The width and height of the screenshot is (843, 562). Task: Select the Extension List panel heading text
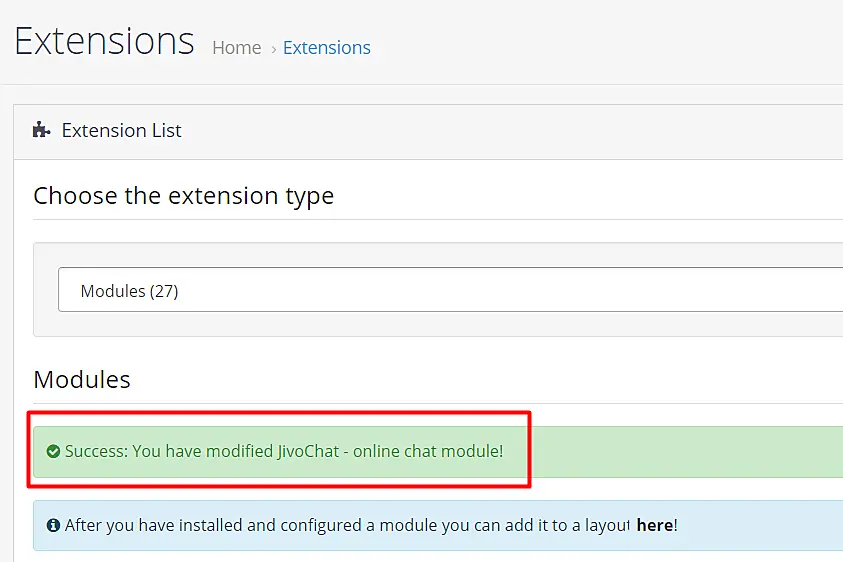pyautogui.click(x=121, y=130)
